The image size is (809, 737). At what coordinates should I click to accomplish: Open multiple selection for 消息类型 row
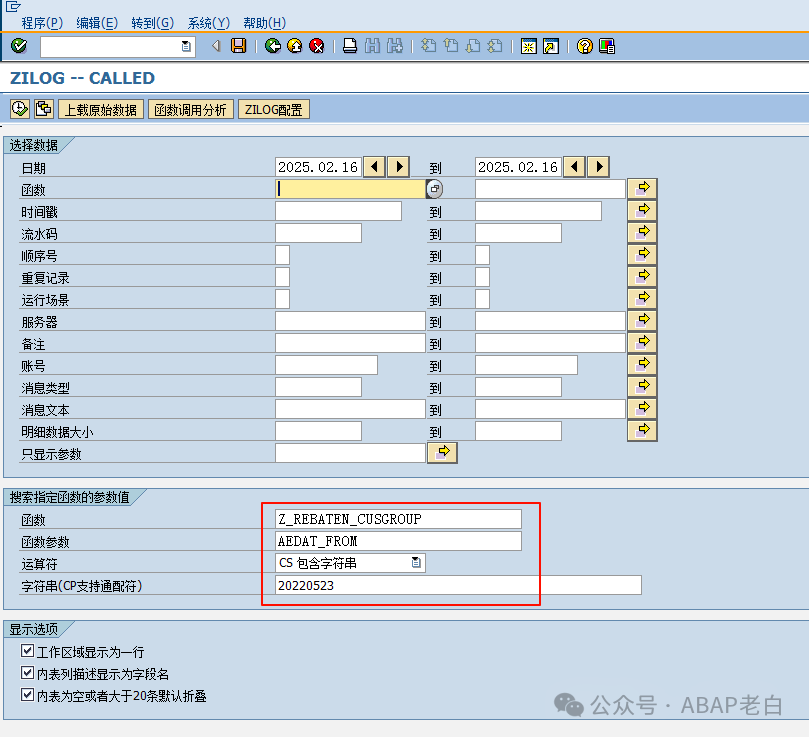pos(642,387)
